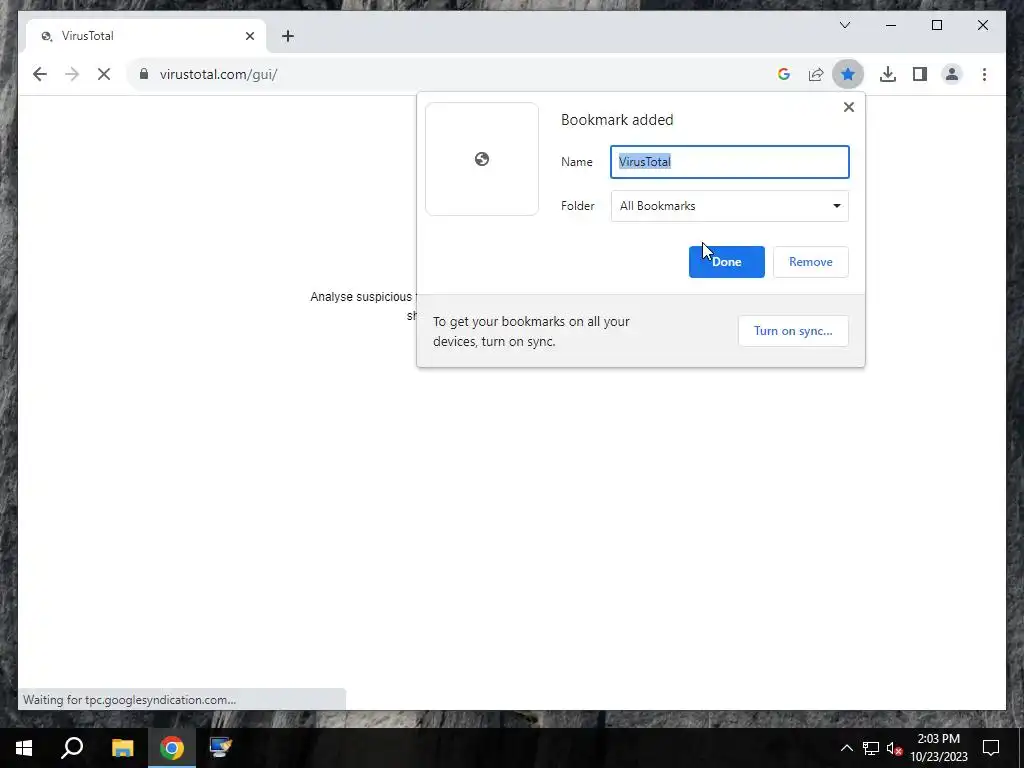This screenshot has width=1024, height=768.
Task: Open Chrome three-dot menu
Action: (x=984, y=74)
